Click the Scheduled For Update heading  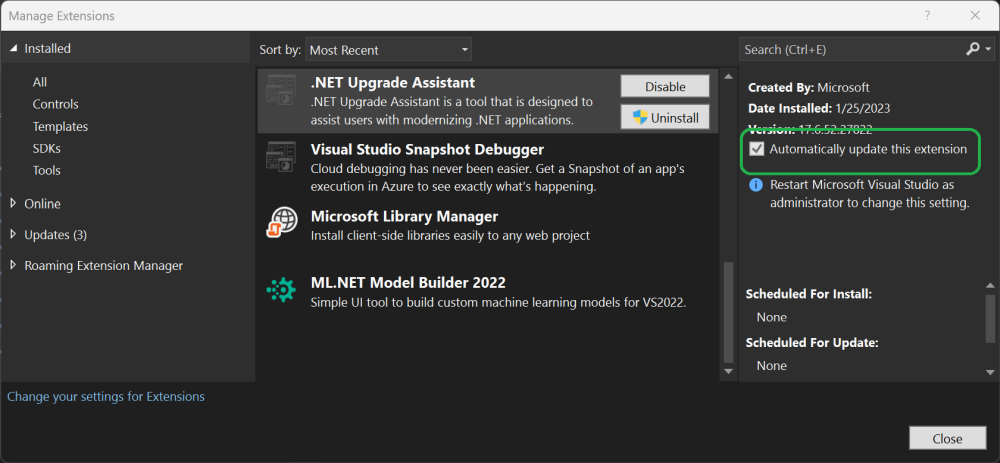[x=812, y=342]
